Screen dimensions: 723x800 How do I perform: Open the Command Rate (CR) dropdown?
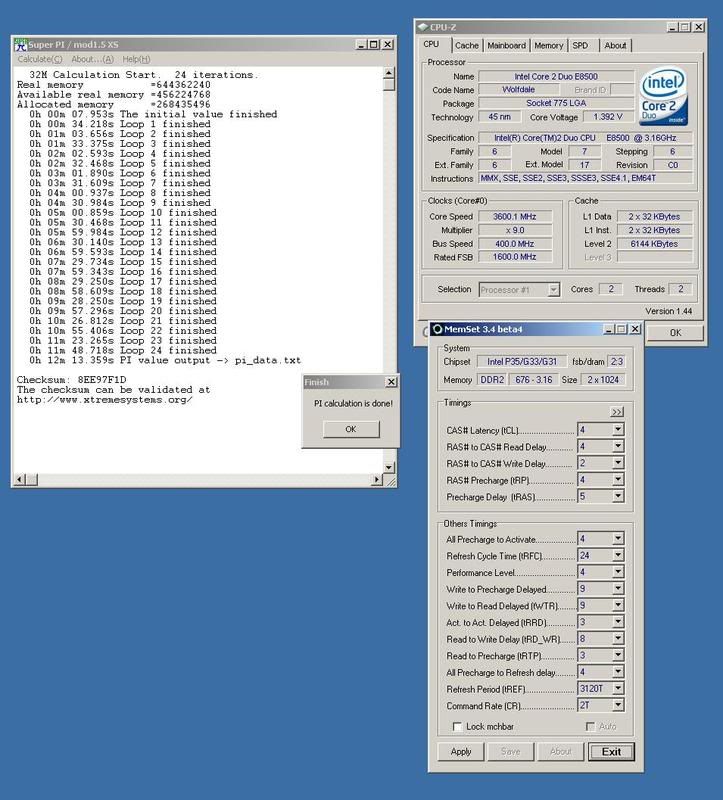pos(618,705)
